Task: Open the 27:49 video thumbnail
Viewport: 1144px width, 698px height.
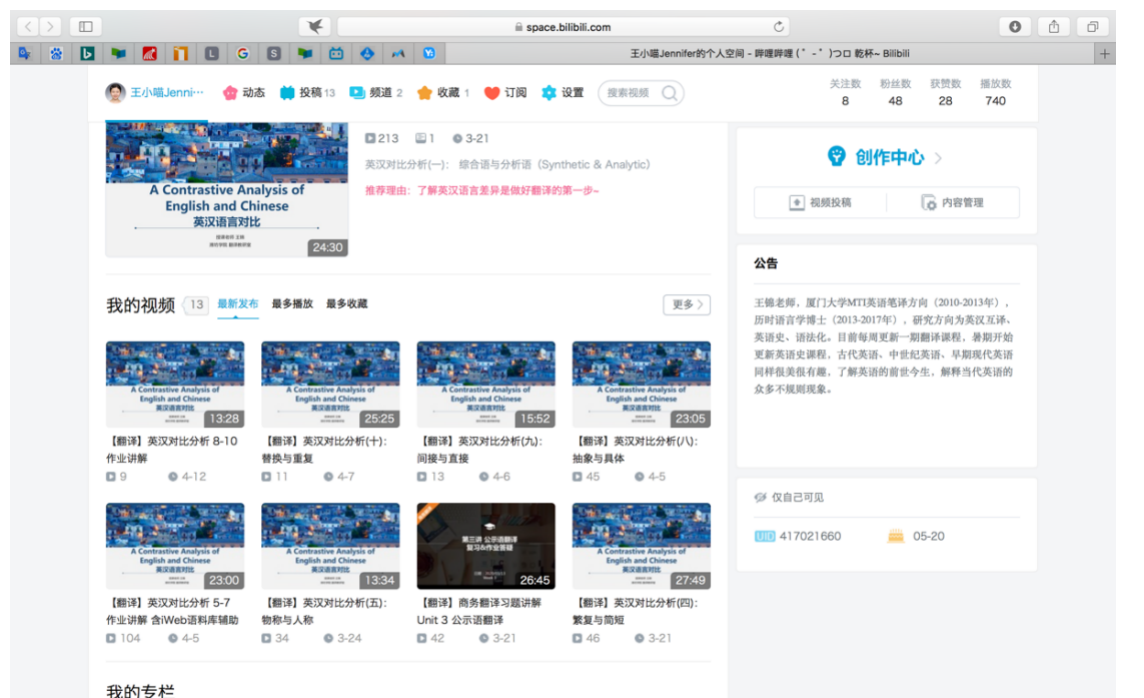Action: 641,546
